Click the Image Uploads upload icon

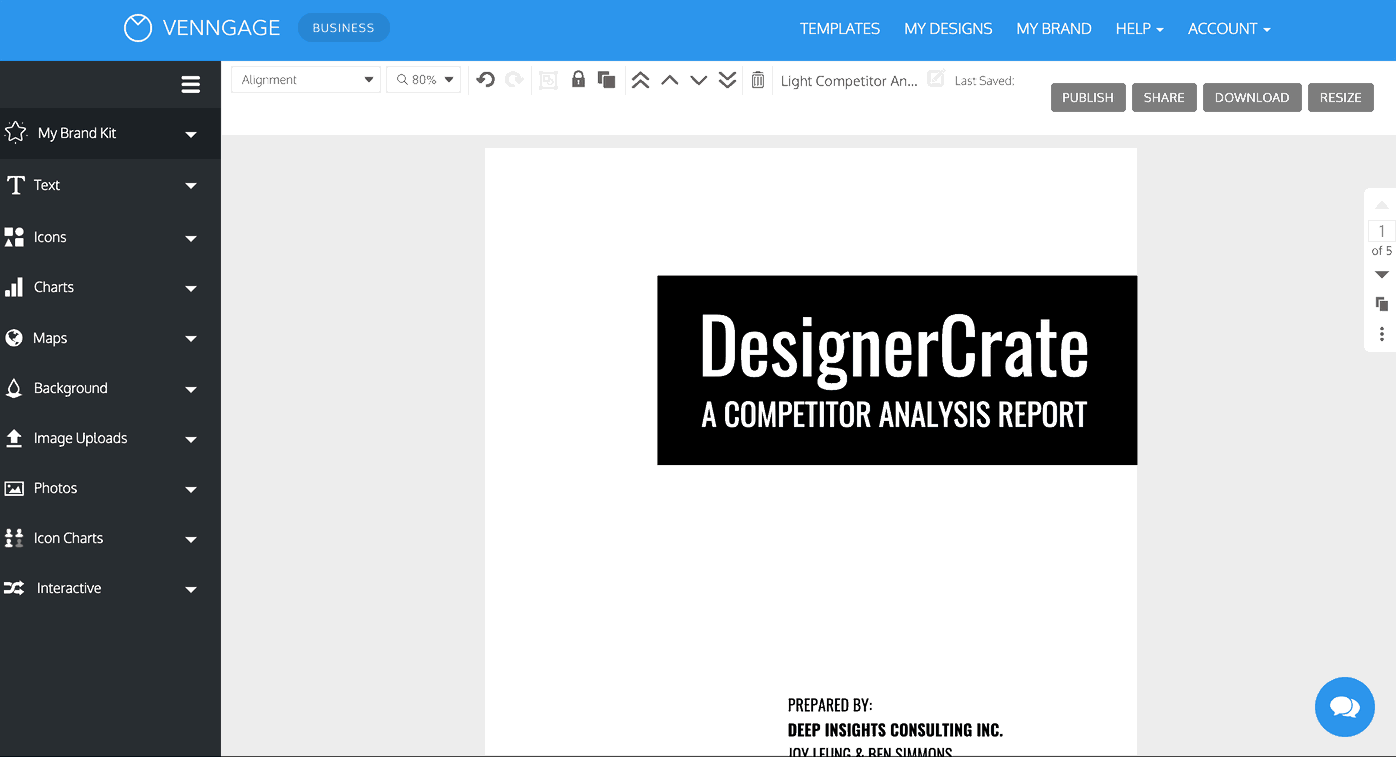pos(14,438)
